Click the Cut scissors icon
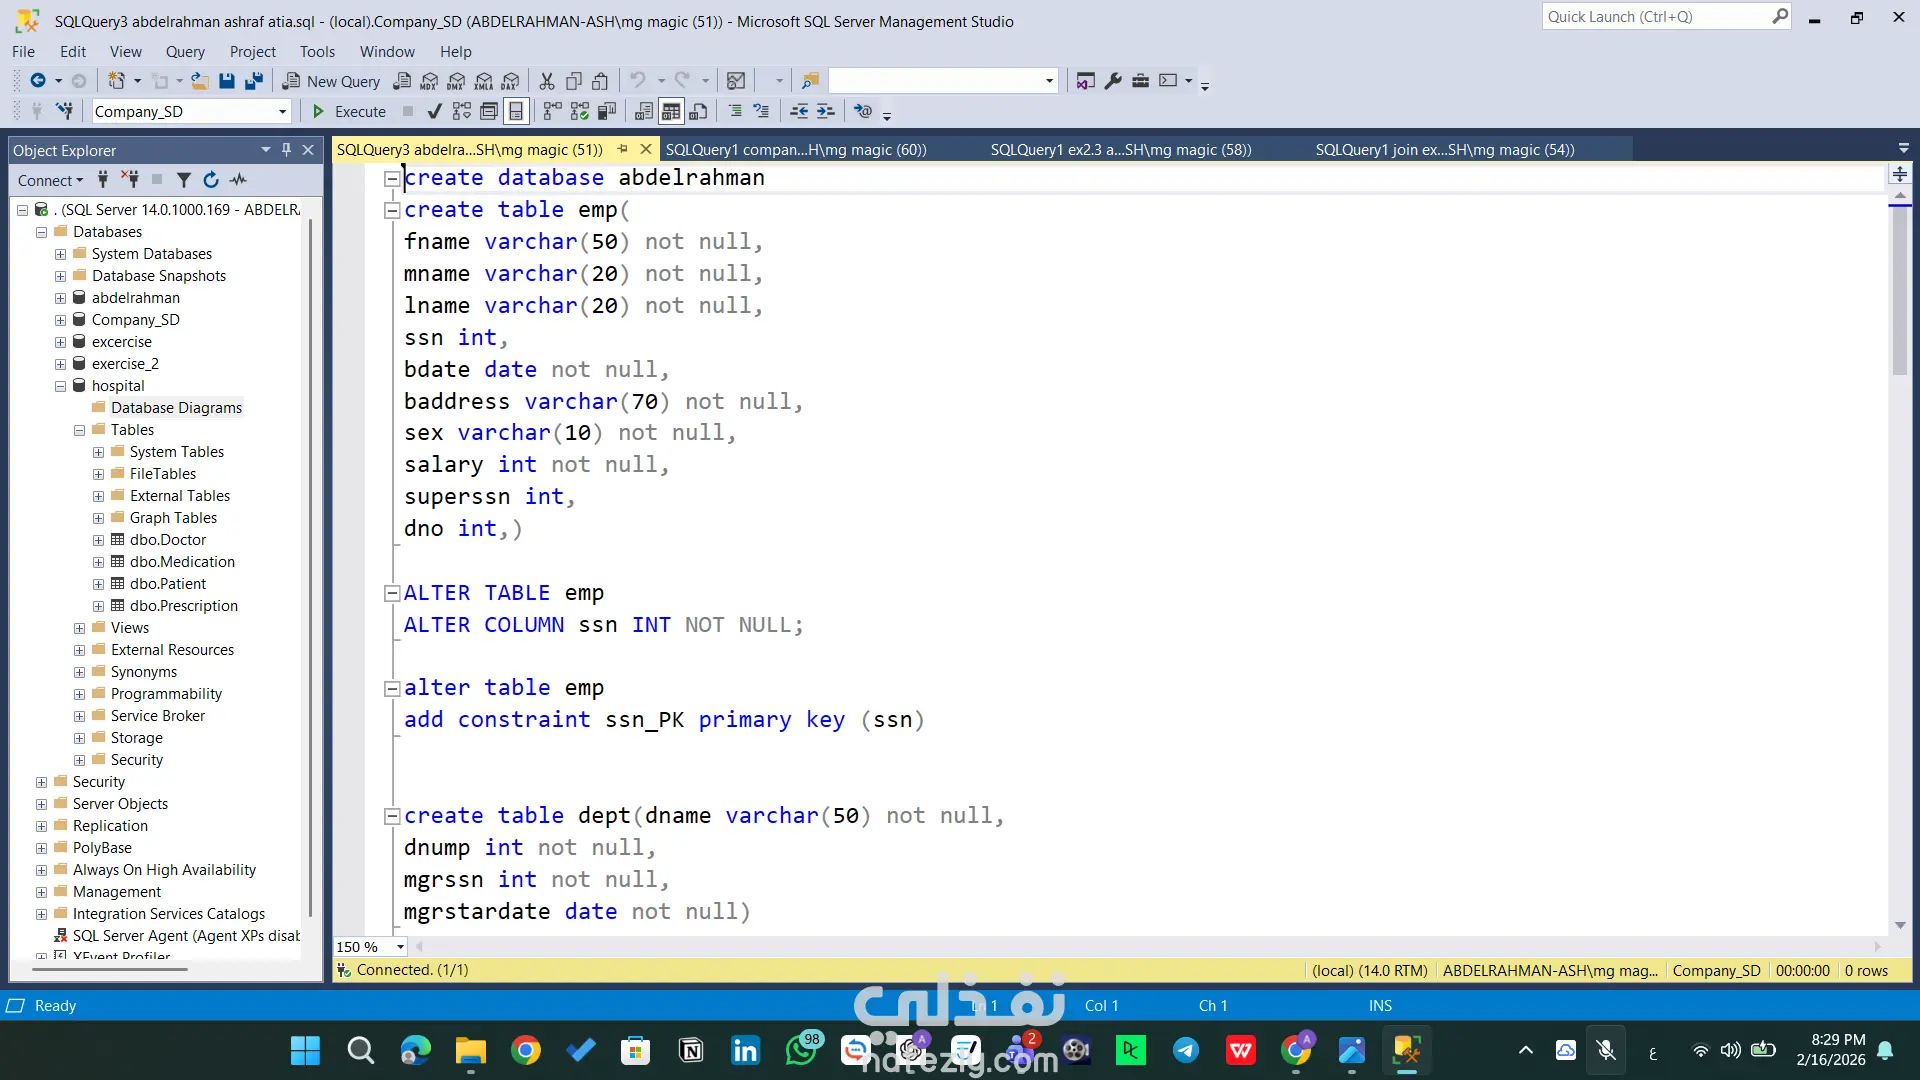 pos(547,81)
